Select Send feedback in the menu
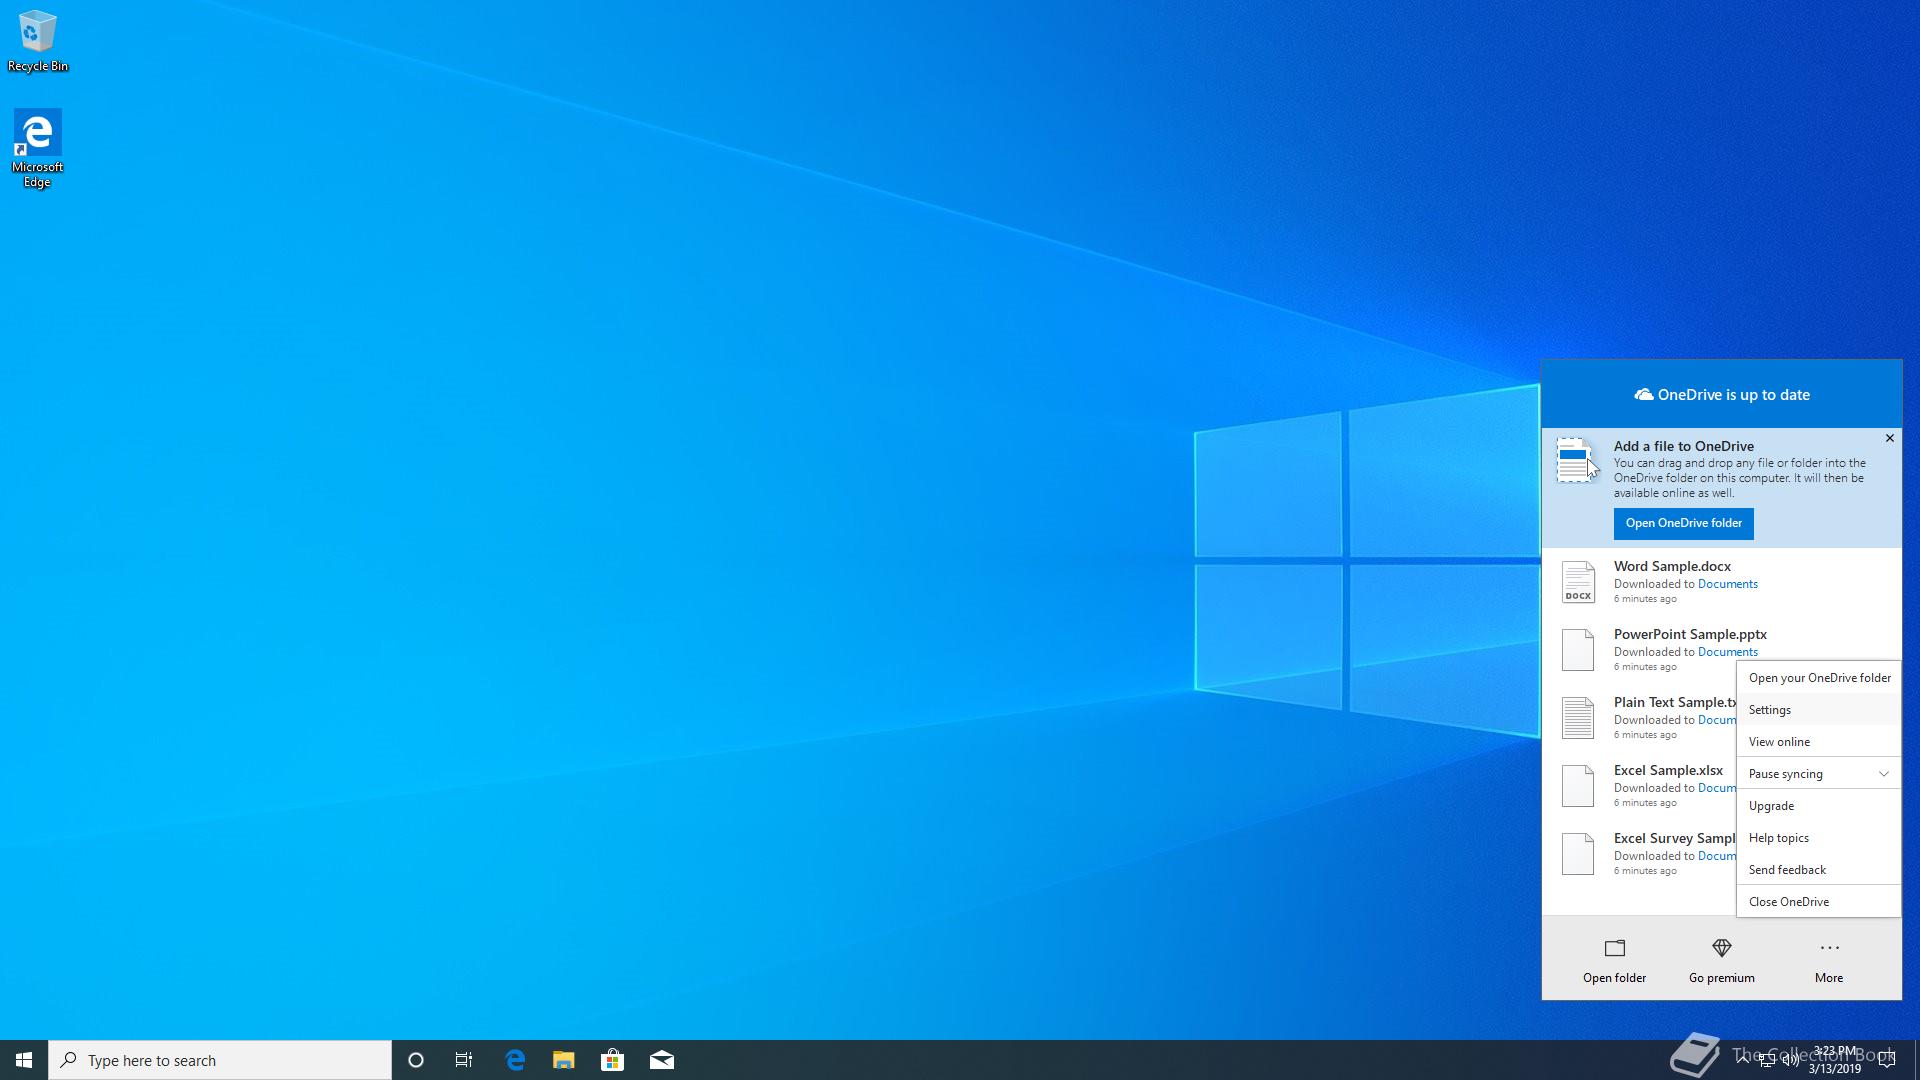 (x=1818, y=870)
